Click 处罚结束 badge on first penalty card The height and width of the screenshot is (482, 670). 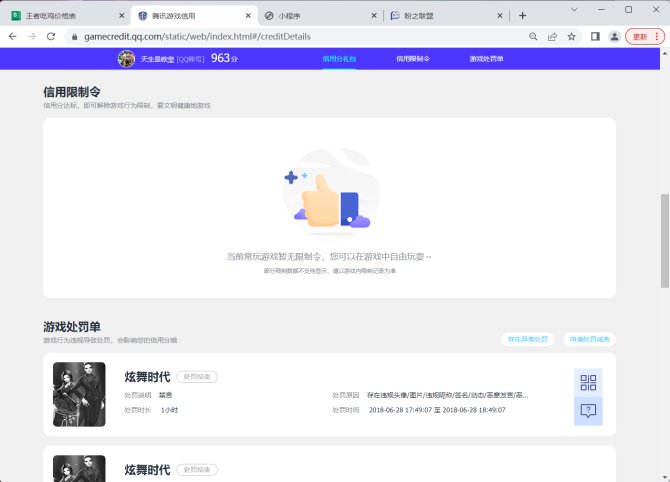(x=197, y=377)
